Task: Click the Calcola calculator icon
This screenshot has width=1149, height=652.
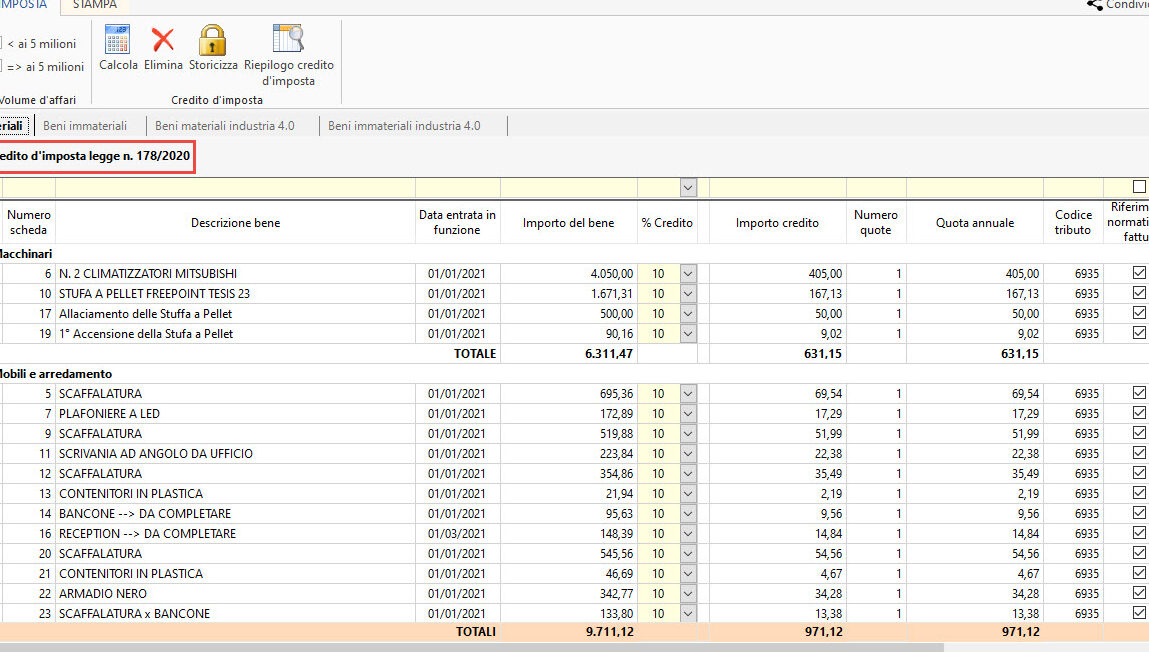Action: (x=118, y=40)
